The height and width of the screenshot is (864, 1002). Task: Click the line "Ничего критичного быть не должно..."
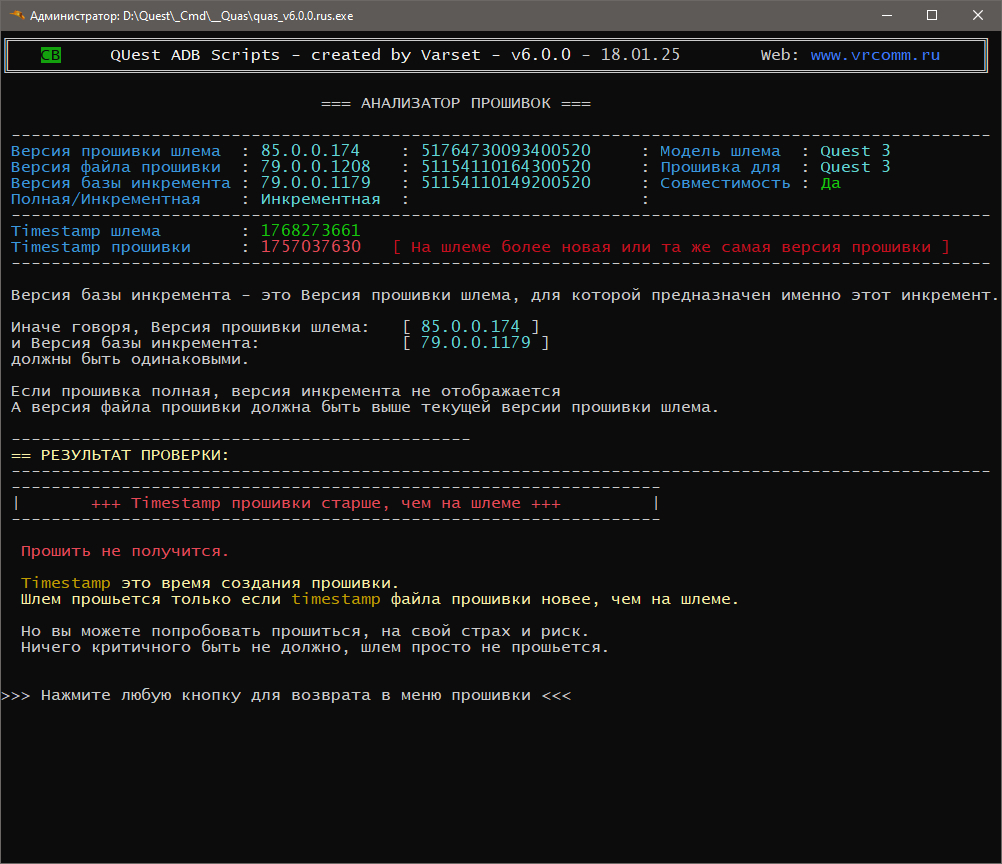pyautogui.click(x=314, y=647)
